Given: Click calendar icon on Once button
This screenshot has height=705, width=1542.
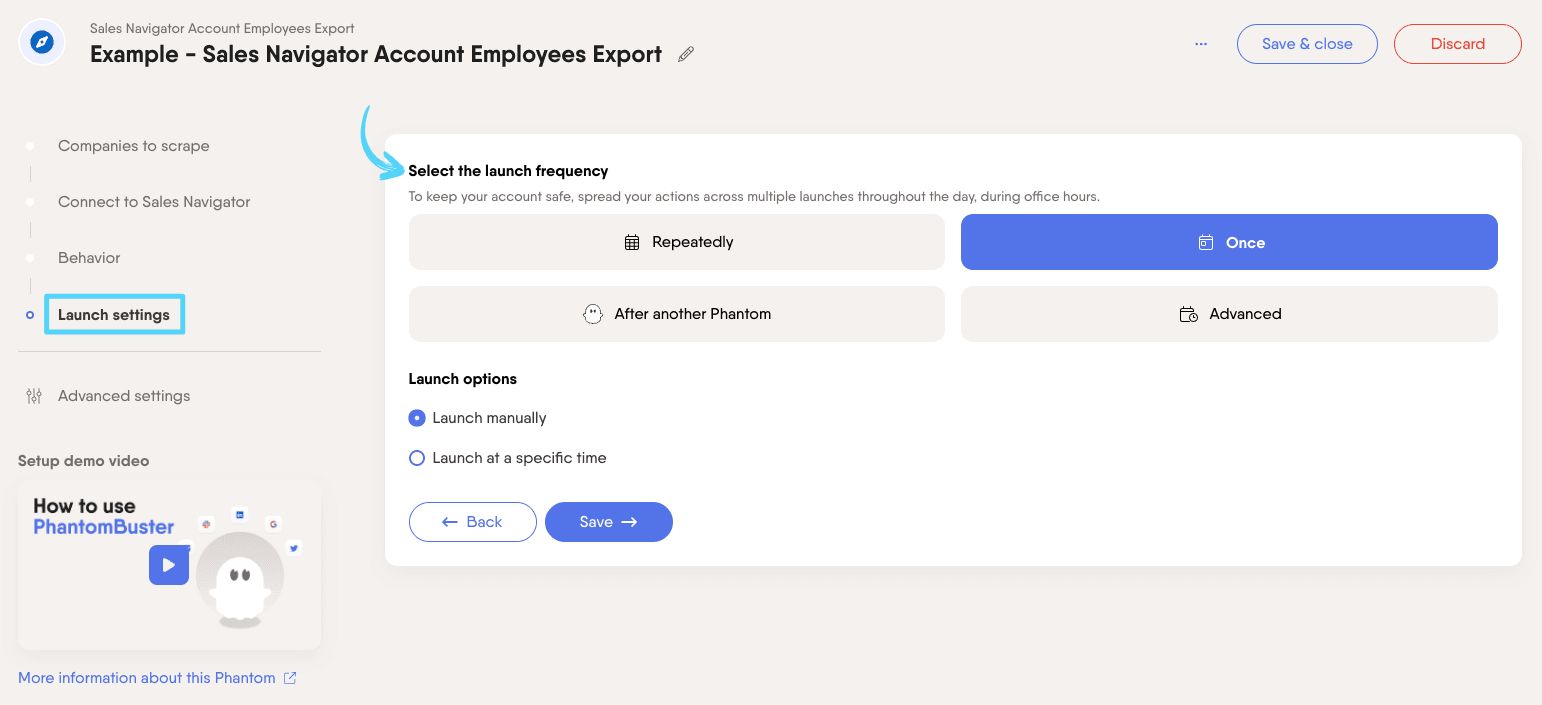Looking at the screenshot, I should 1206,243.
